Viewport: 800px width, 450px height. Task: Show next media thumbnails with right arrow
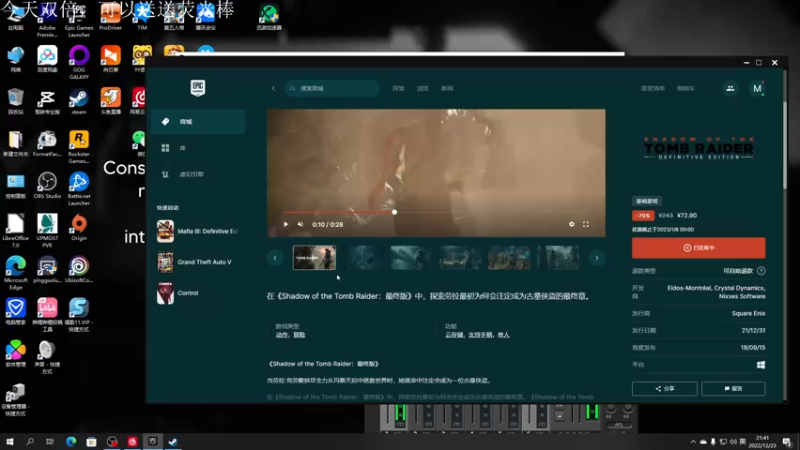click(597, 258)
